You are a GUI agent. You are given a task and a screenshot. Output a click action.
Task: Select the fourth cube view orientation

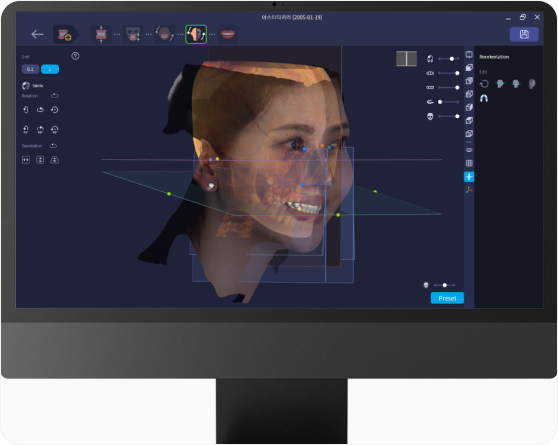[469, 107]
